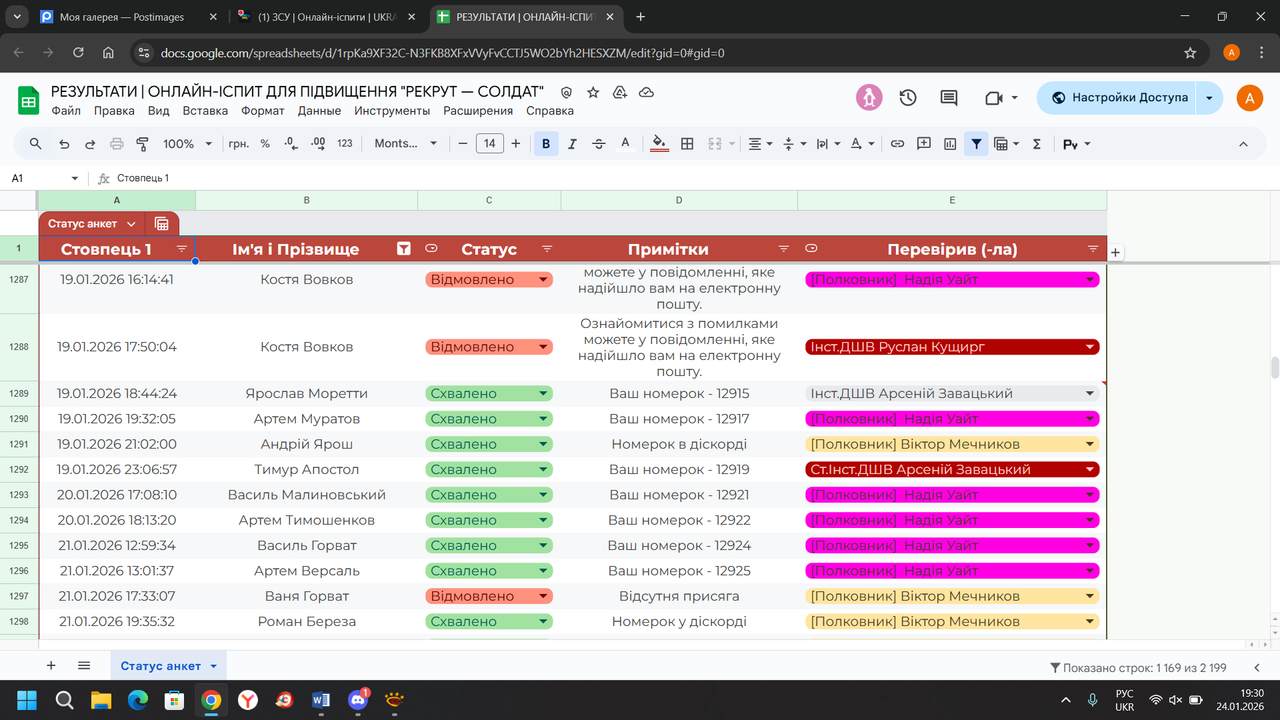Click the name box showing A1
The image size is (1280, 720).
coord(45,178)
